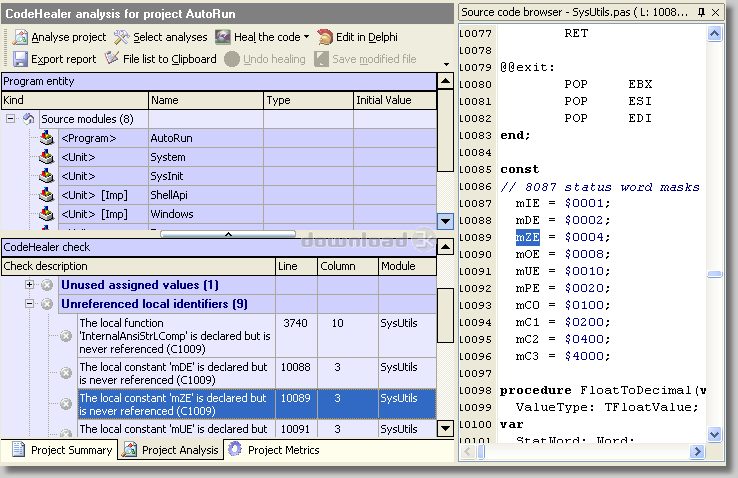This screenshot has height=478, width=738.
Task: Click status icon for mDE check
Action: (x=66, y=373)
